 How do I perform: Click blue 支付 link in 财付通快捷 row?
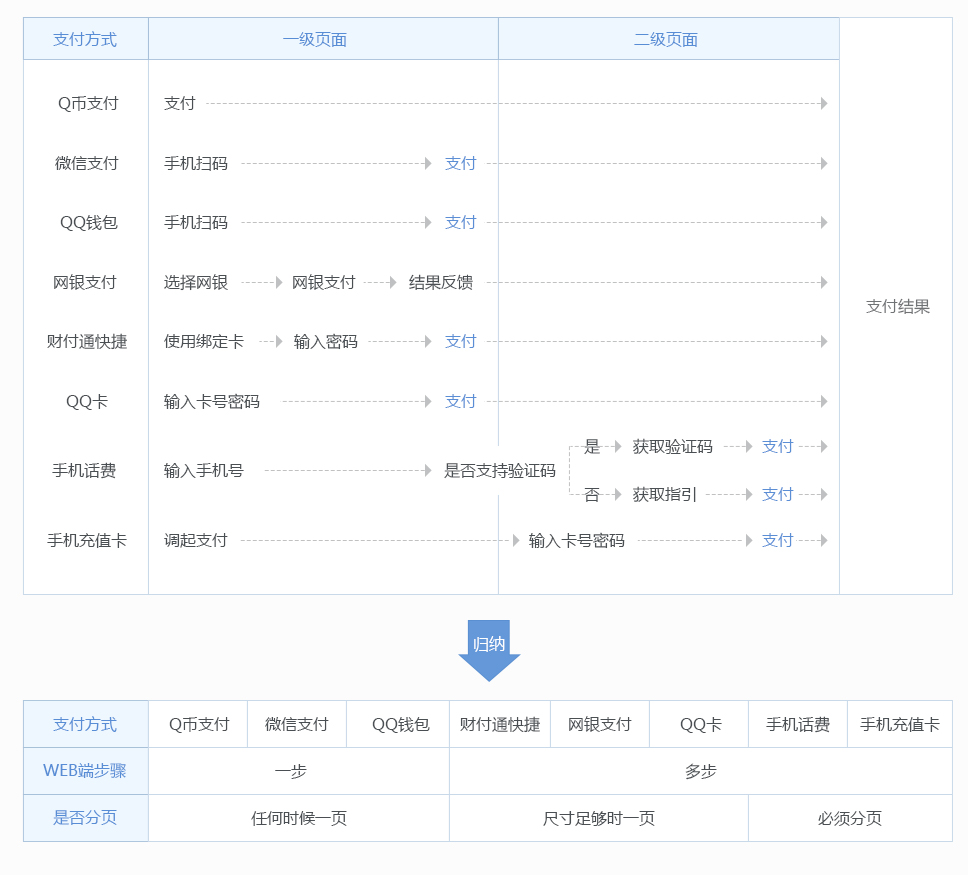(461, 341)
